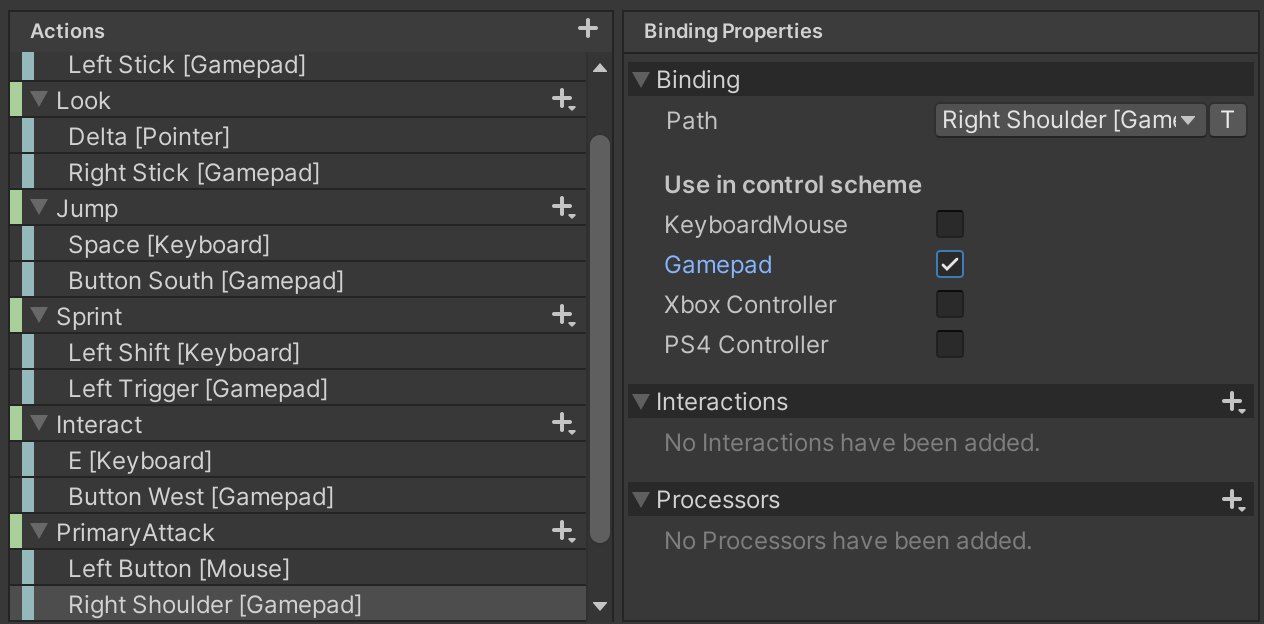Tick the PS4 Controller checkbox
This screenshot has width=1264, height=624.
tap(949, 344)
